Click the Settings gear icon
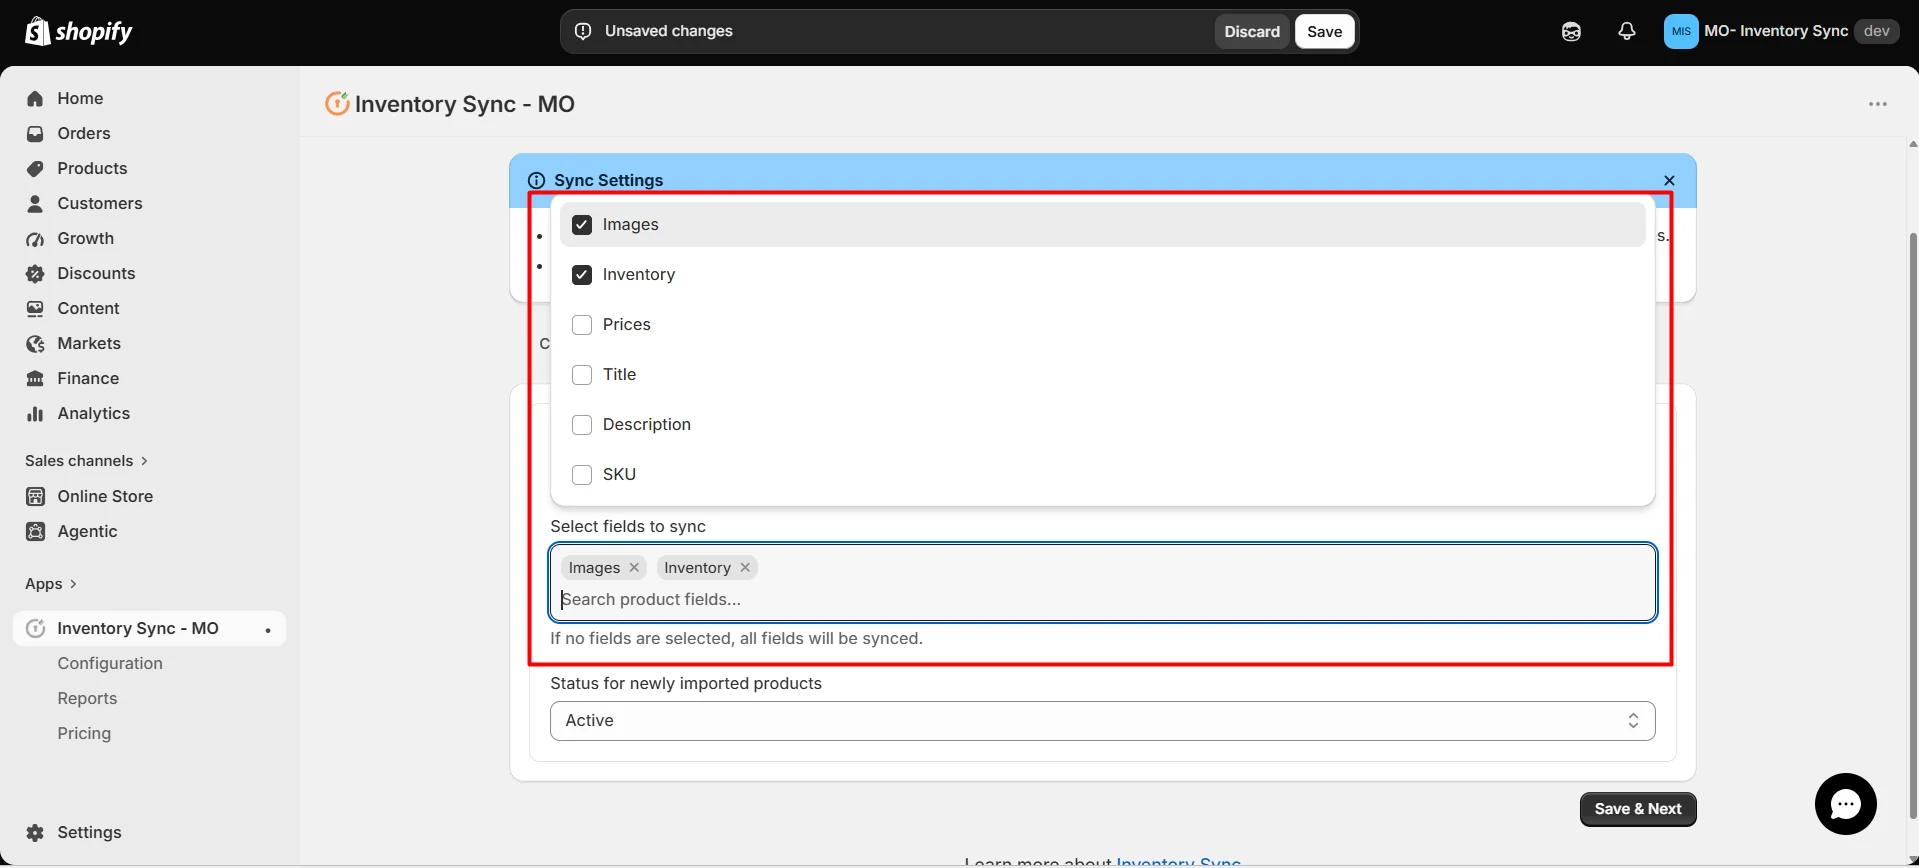 [35, 832]
